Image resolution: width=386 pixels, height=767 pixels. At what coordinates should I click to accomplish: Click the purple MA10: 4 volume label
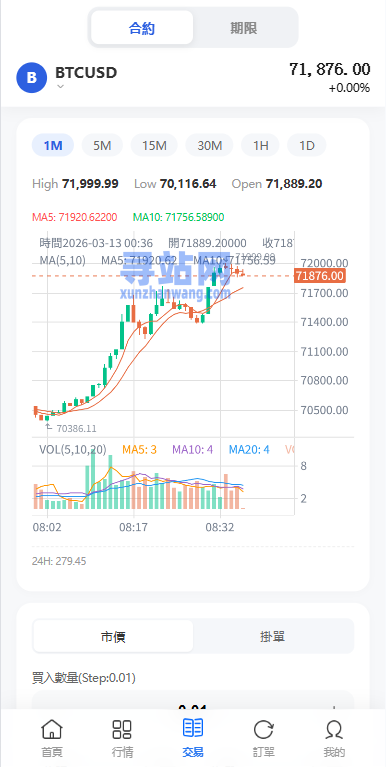pos(193,450)
